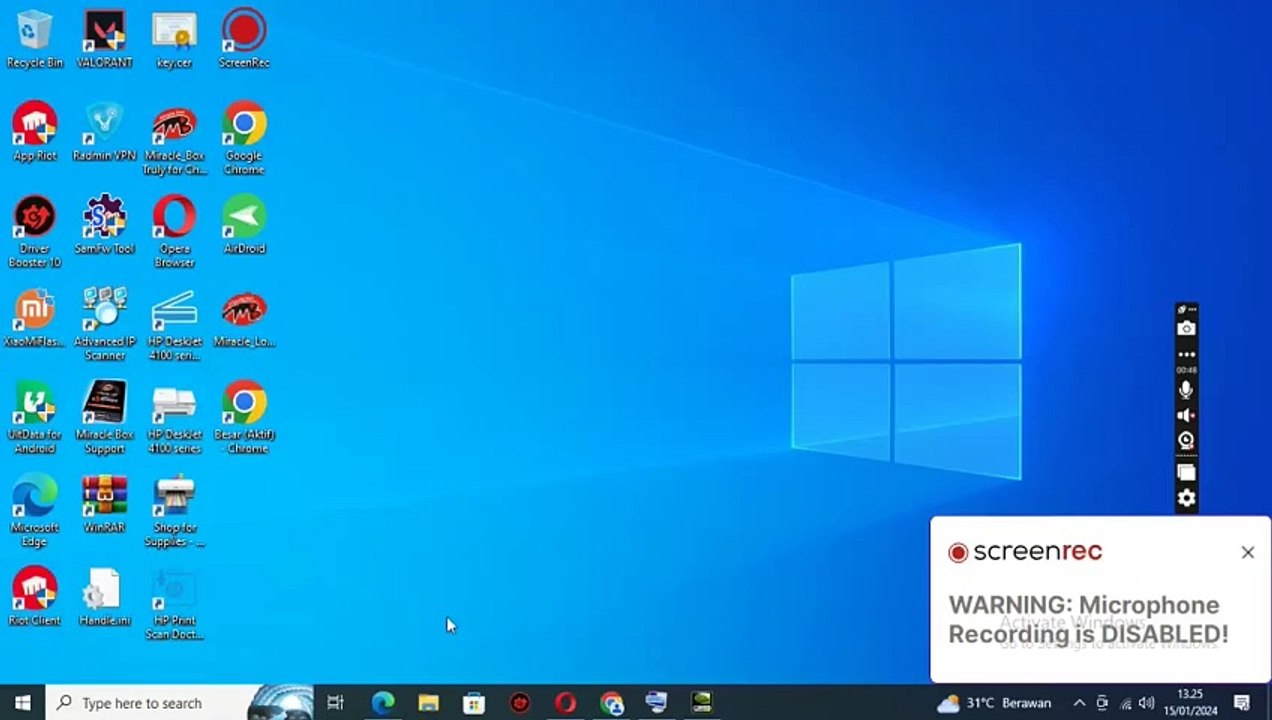
Task: Open the network status tray icon
Action: [x=1125, y=703]
